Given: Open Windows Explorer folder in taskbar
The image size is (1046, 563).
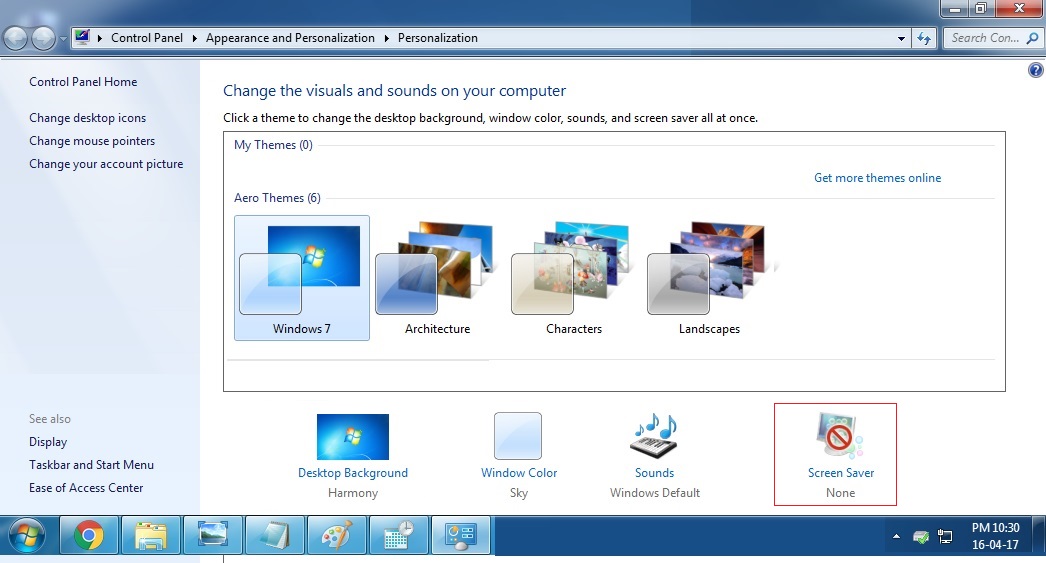Looking at the screenshot, I should [151, 534].
